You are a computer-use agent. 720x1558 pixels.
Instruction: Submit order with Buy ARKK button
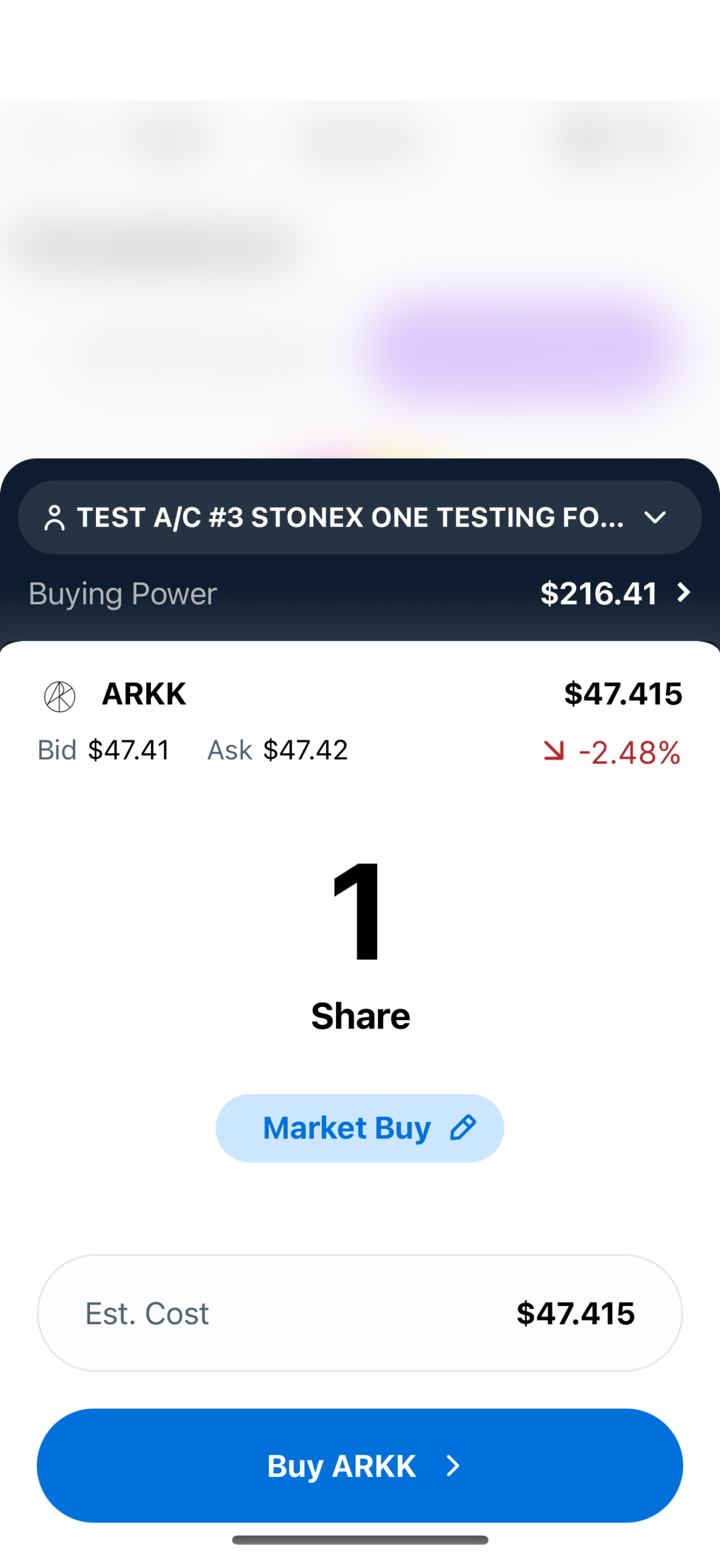click(360, 1466)
